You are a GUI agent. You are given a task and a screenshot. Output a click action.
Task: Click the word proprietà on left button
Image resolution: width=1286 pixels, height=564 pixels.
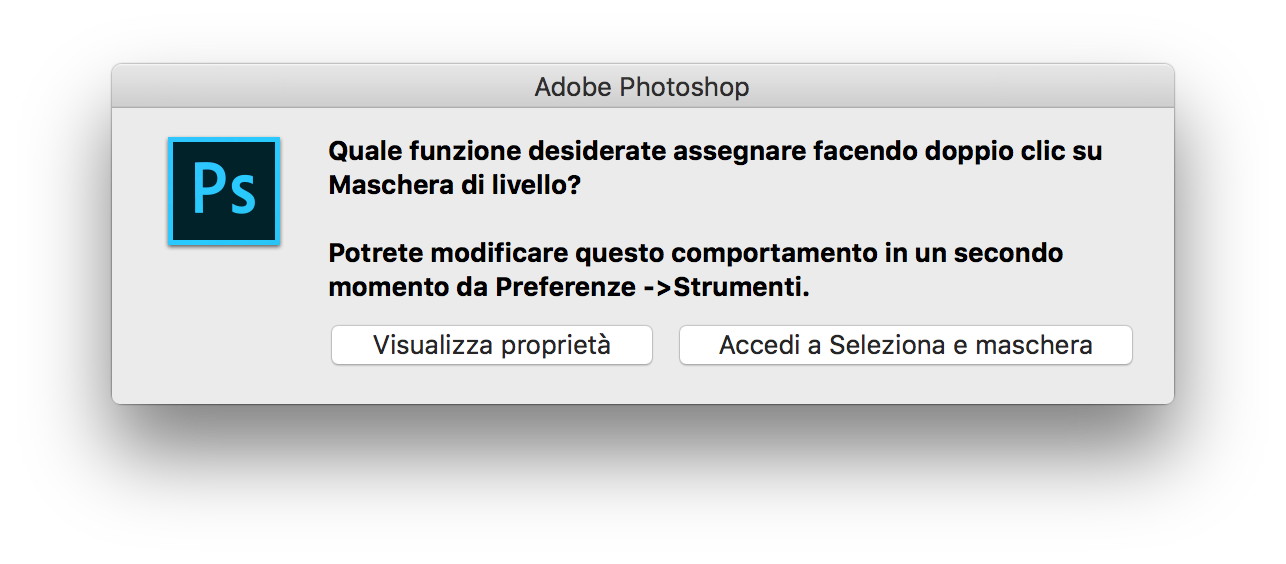click(x=555, y=345)
